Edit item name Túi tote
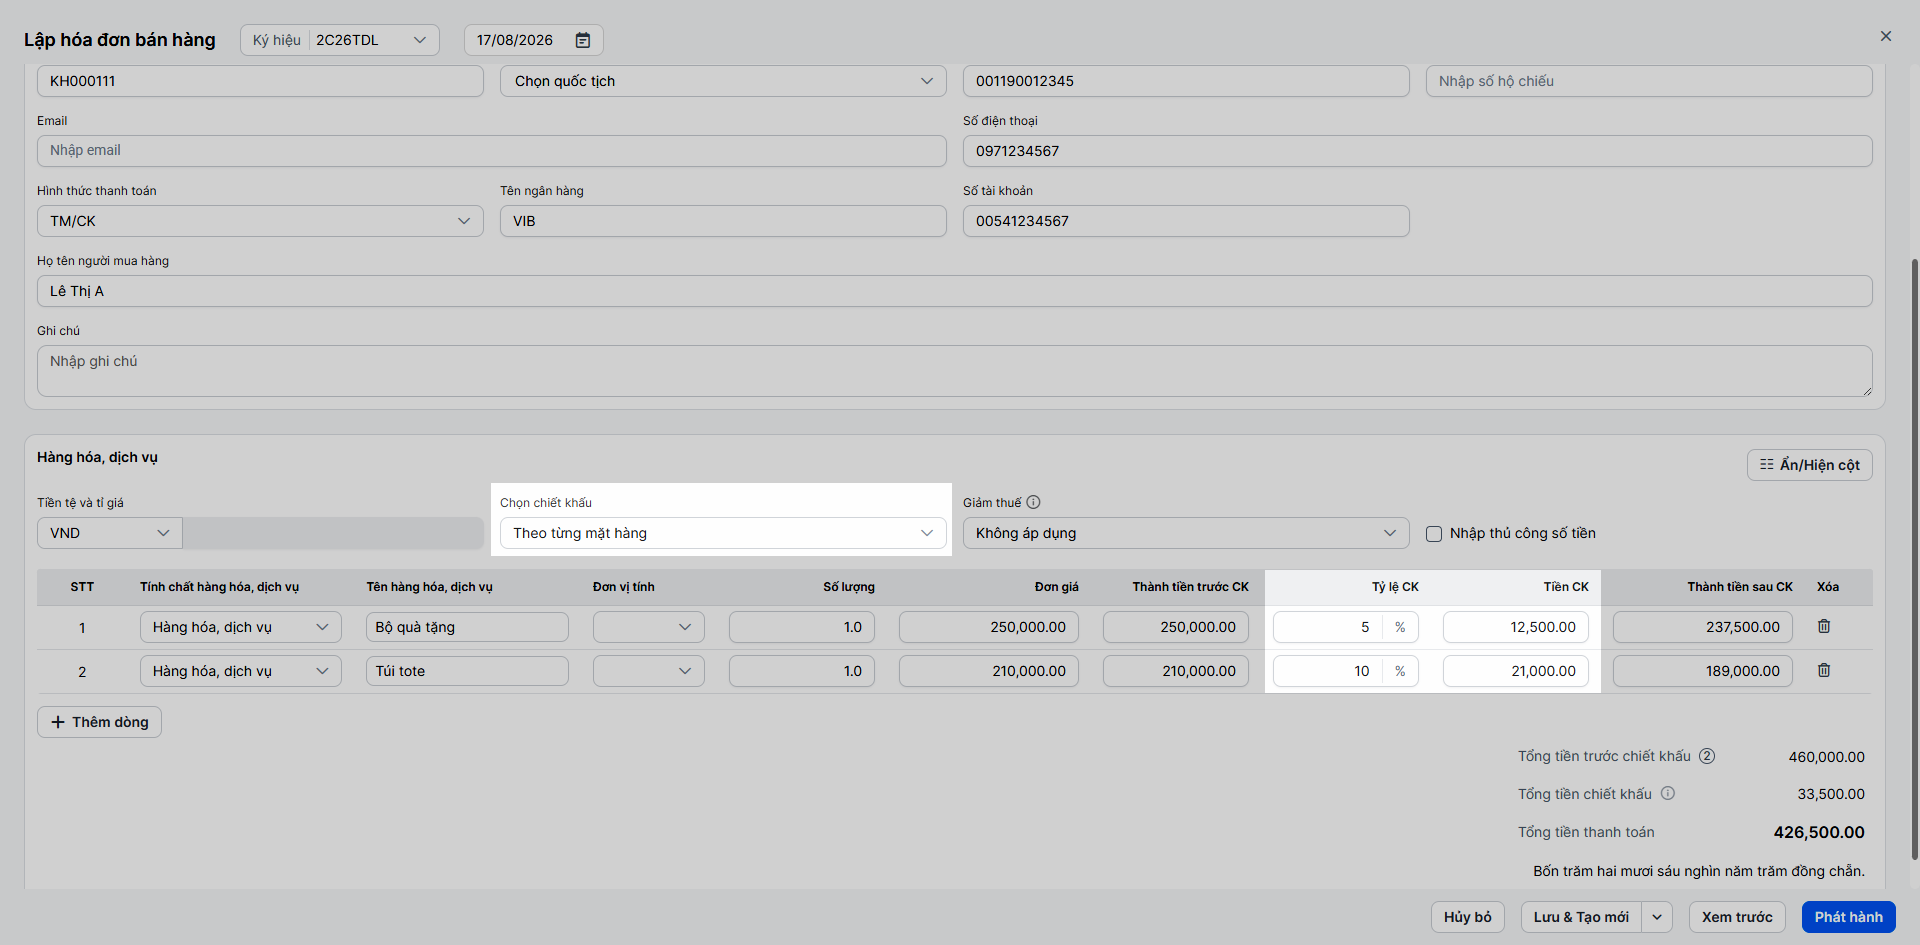The image size is (1920, 945). point(467,671)
